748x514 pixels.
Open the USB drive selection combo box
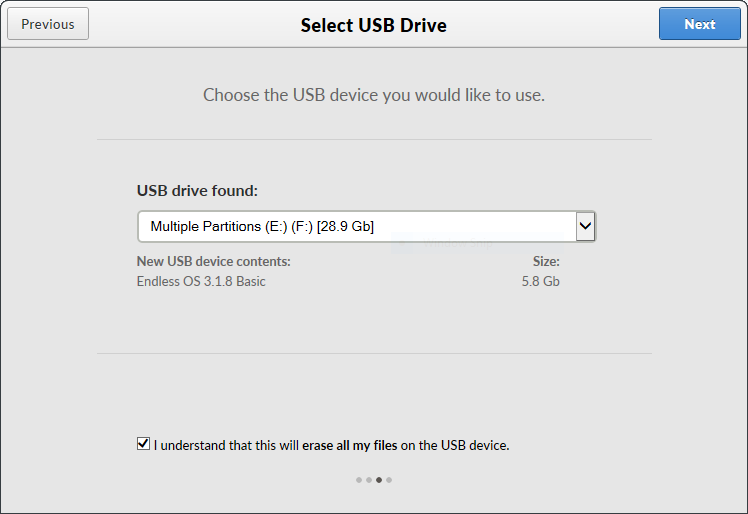pos(366,226)
